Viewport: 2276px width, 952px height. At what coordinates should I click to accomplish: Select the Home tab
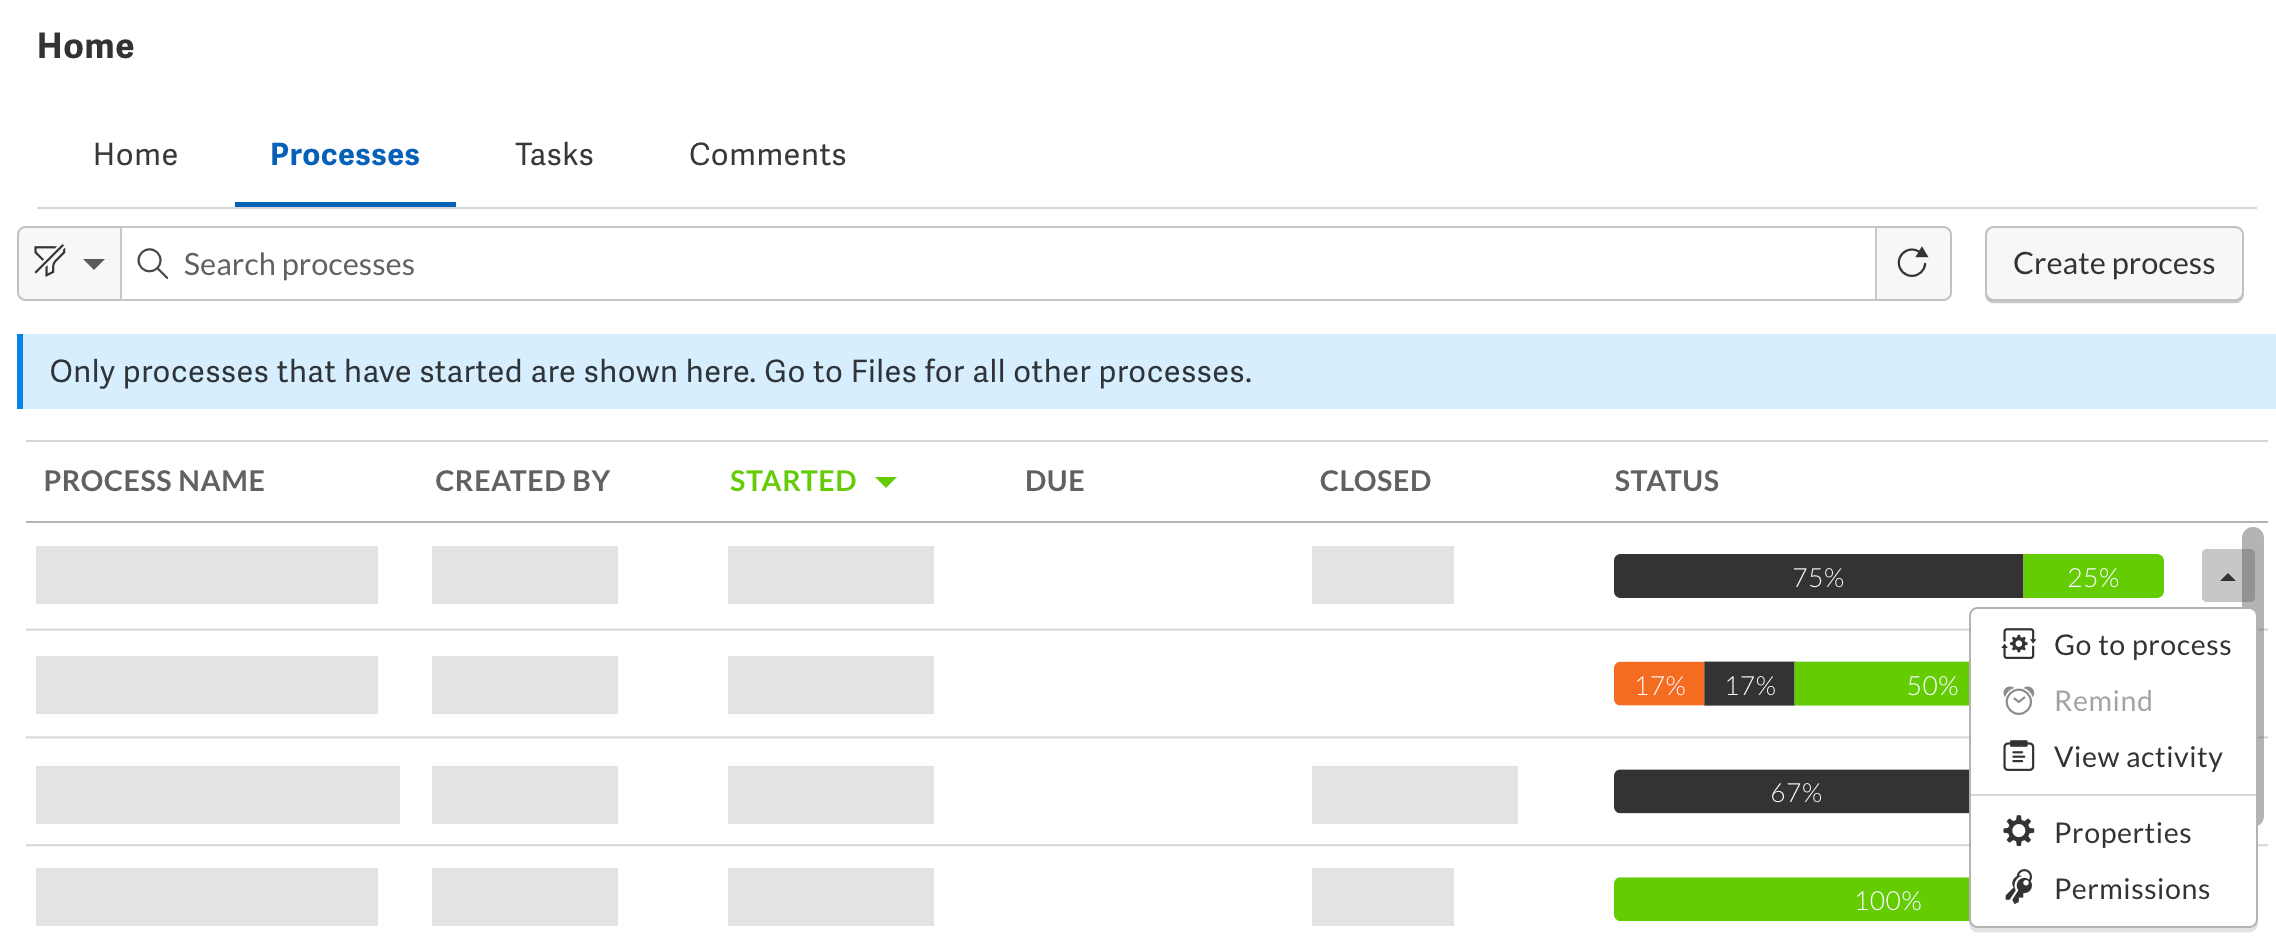pos(135,155)
